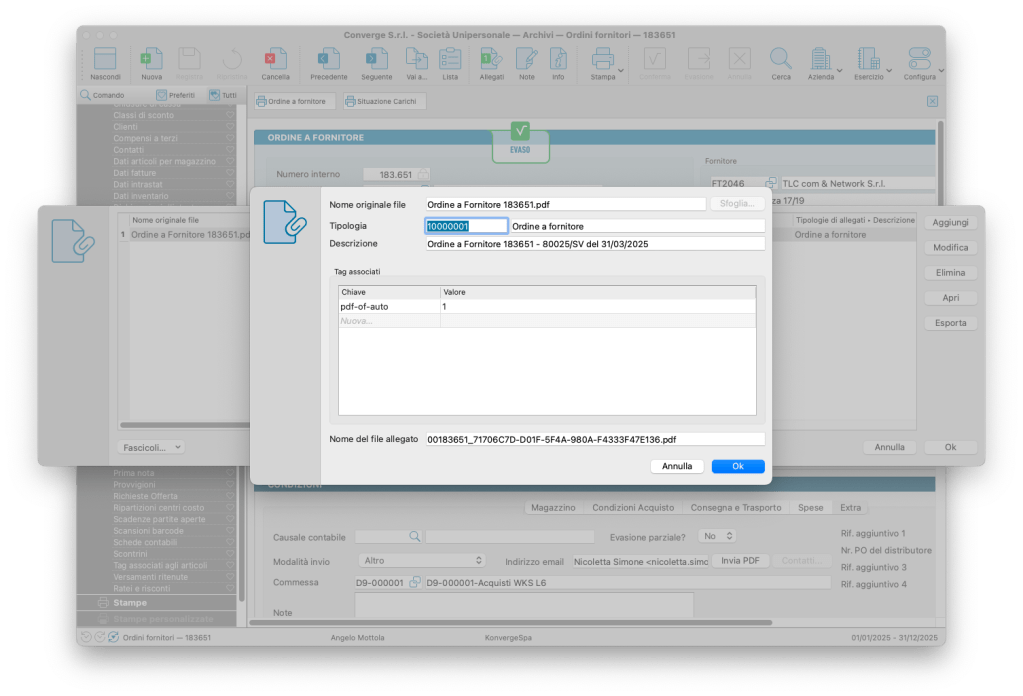Image resolution: width=1023 pixels, height=696 pixels.
Task: Expand the Fascicoli dropdown
Action: [151, 447]
